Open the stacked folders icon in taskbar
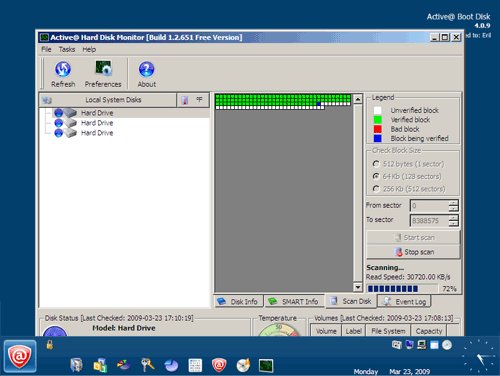This screenshot has height=376, width=500. point(100,365)
